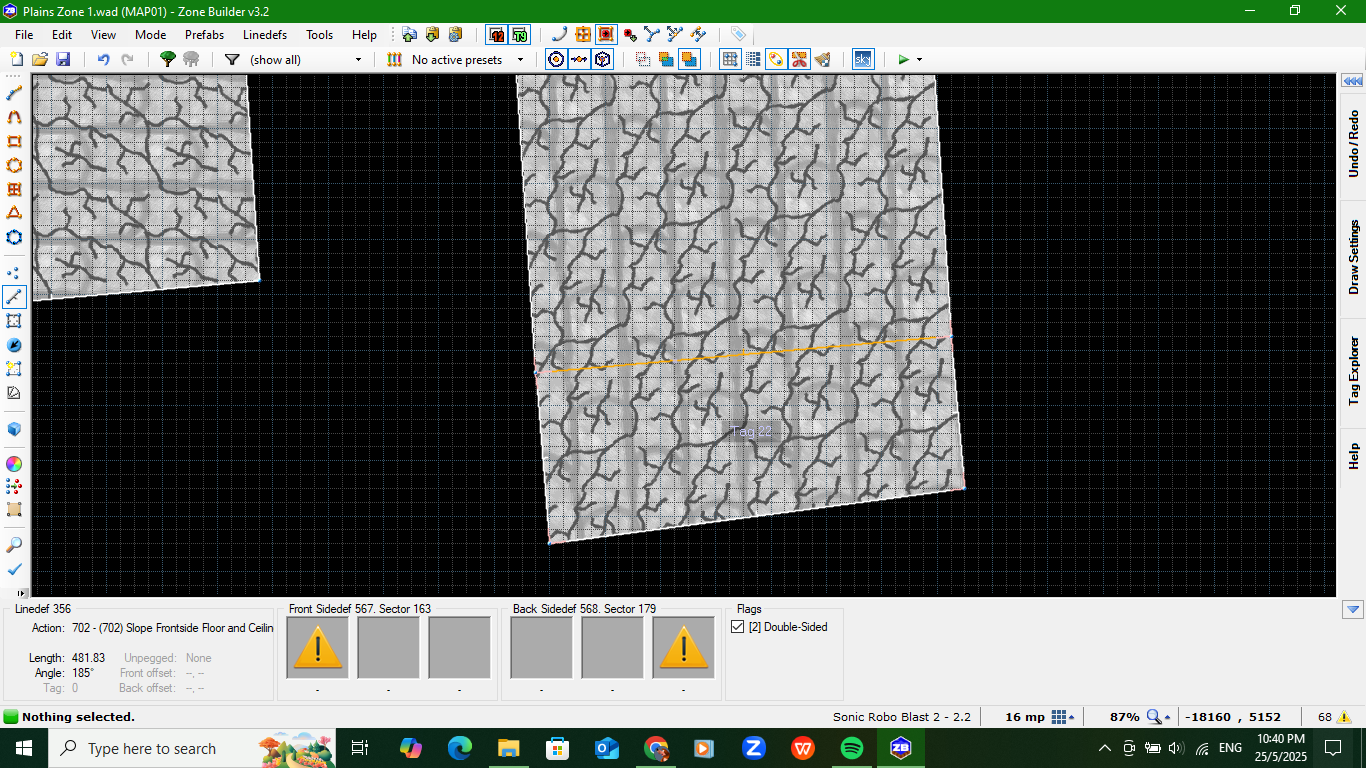Click the blue curve tool icon in top toolbar
Screen dimensions: 1366x768
pos(559,35)
